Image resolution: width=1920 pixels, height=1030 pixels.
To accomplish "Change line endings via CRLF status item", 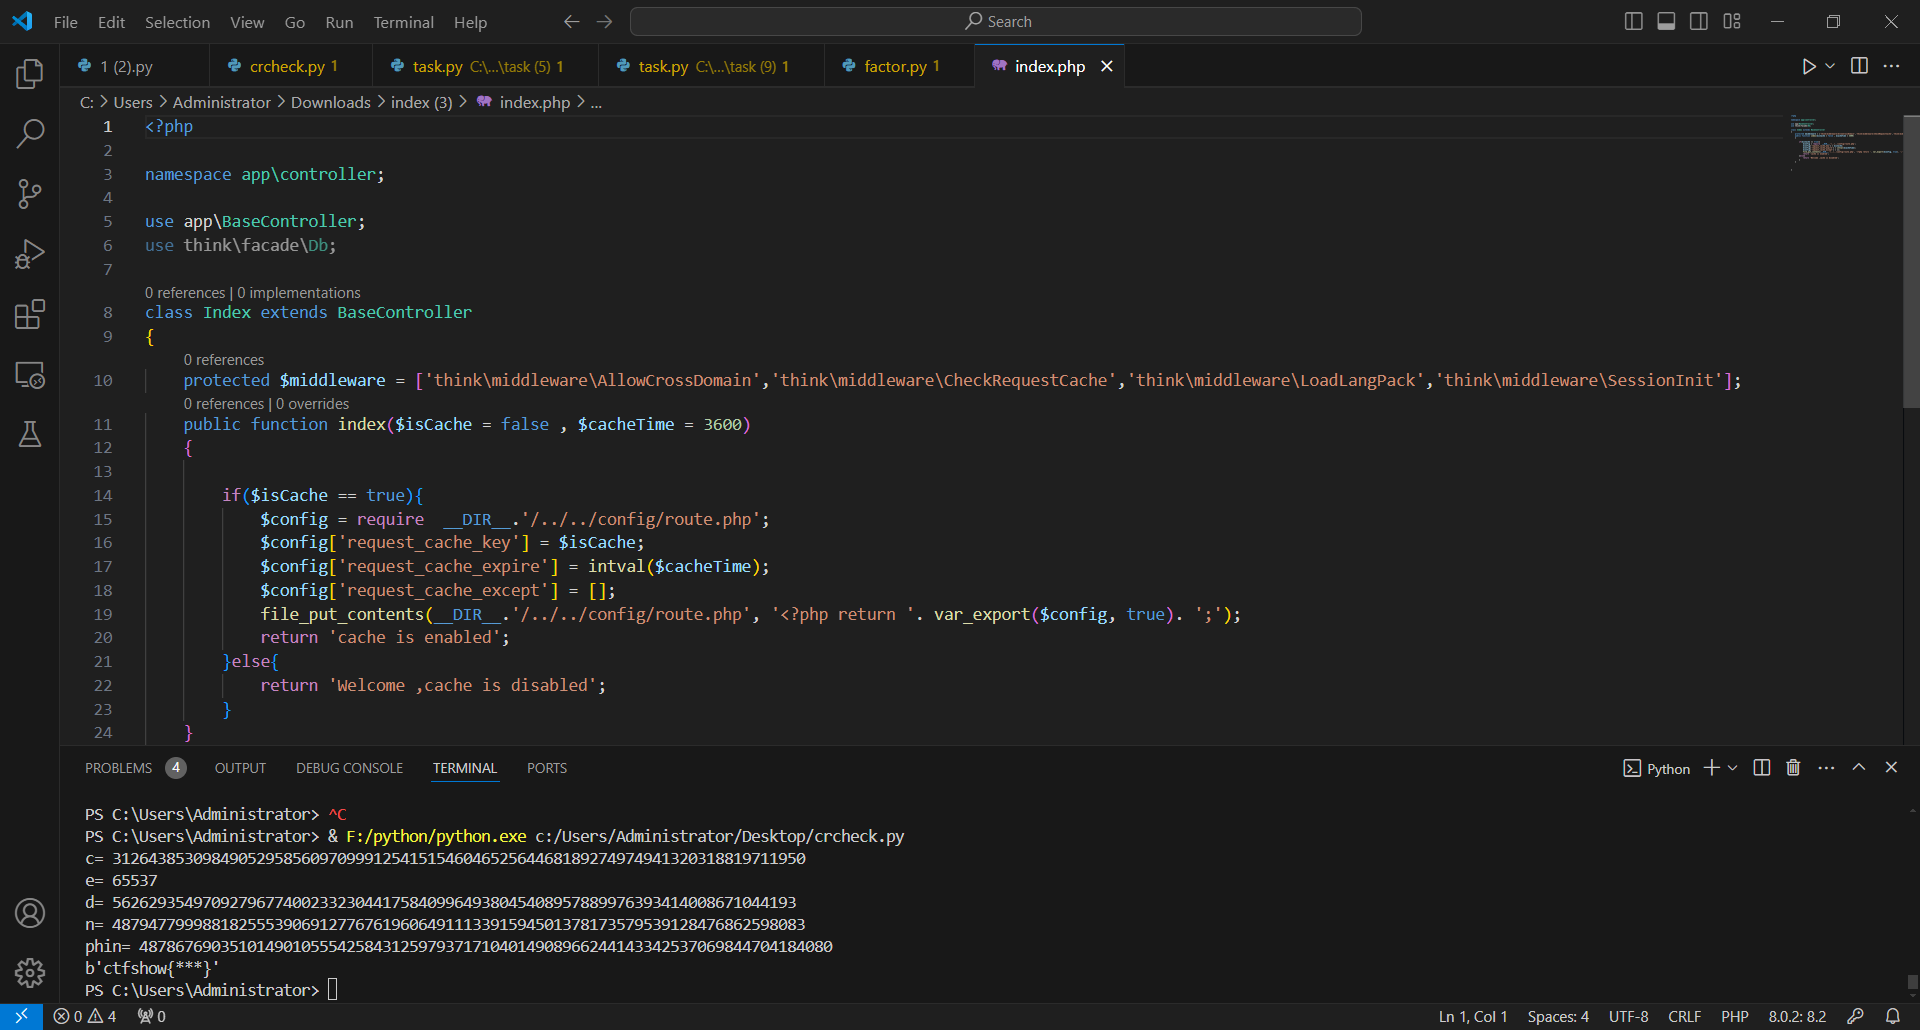I will [1684, 1016].
